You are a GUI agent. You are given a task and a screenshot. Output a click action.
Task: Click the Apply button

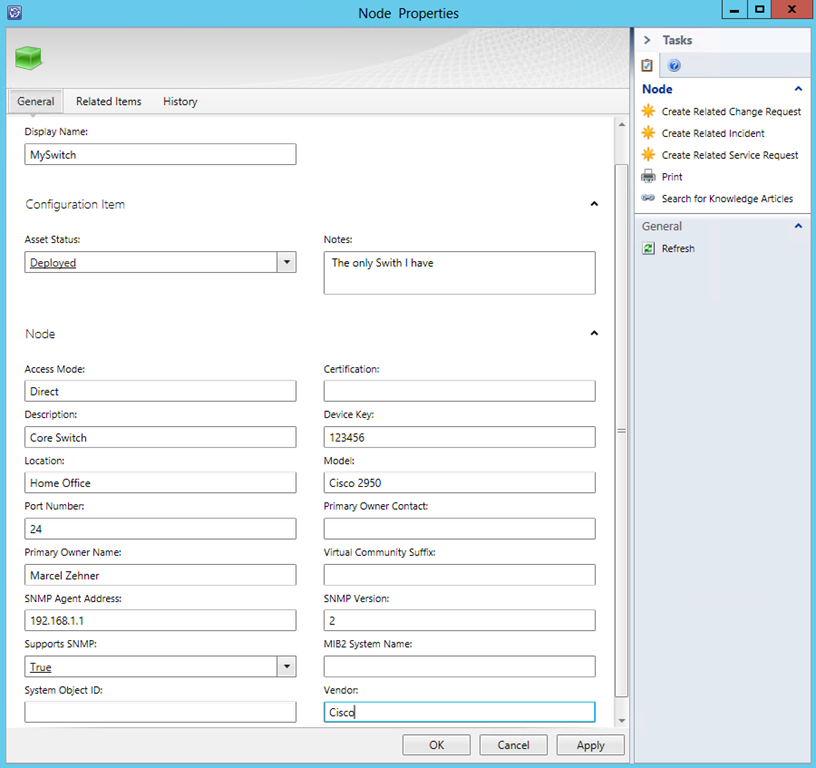[x=590, y=745]
